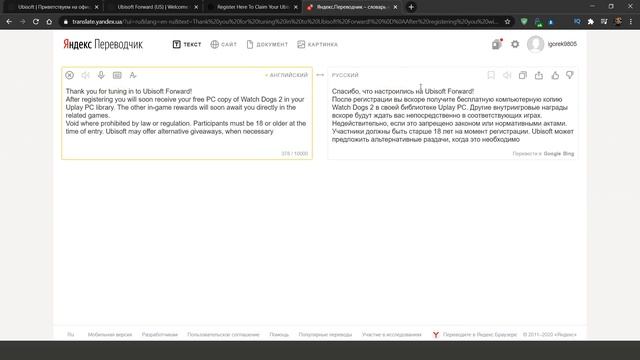Rate translation with thumbs up
640x360 pixels.
(x=555, y=75)
